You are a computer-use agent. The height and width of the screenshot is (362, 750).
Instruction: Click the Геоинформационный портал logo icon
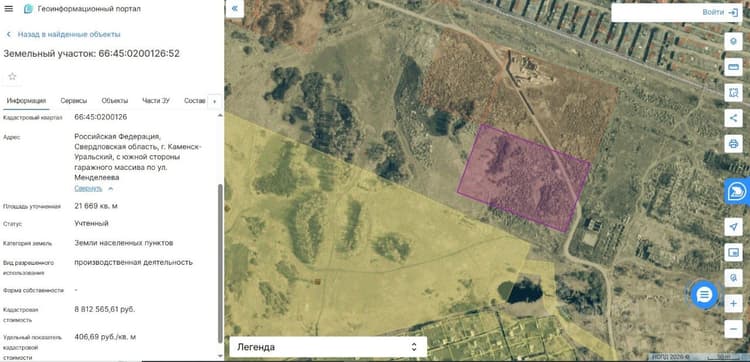click(x=28, y=9)
